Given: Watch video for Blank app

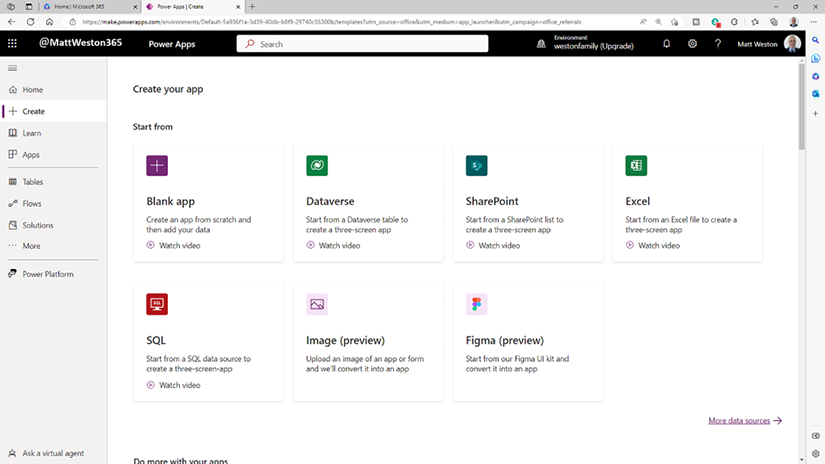Looking at the screenshot, I should 174,245.
